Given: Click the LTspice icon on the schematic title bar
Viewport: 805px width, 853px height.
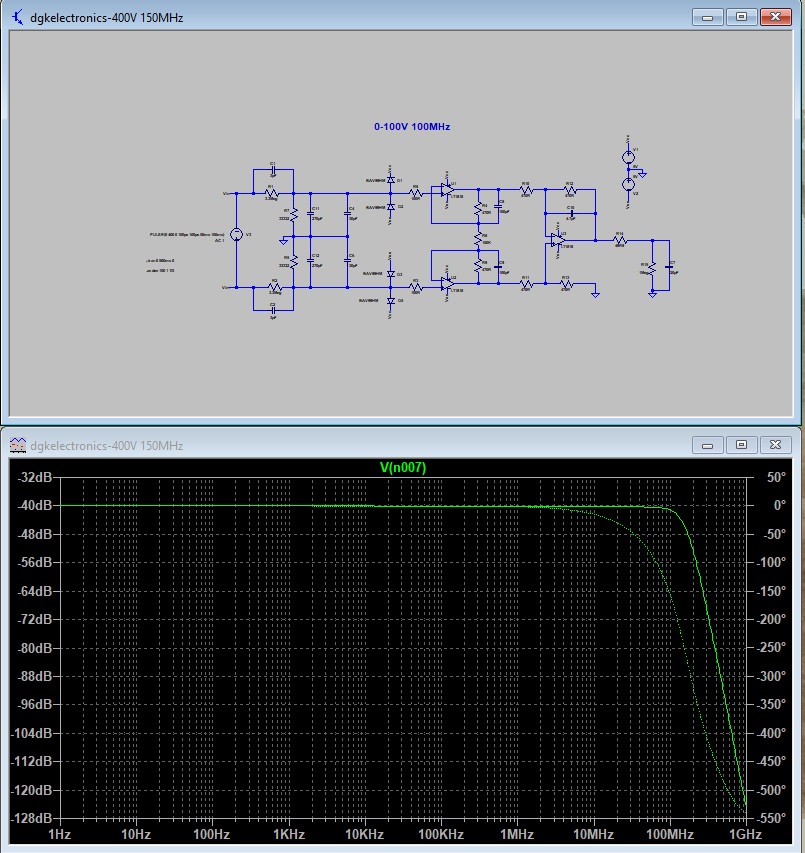Looking at the screenshot, I should [16, 16].
